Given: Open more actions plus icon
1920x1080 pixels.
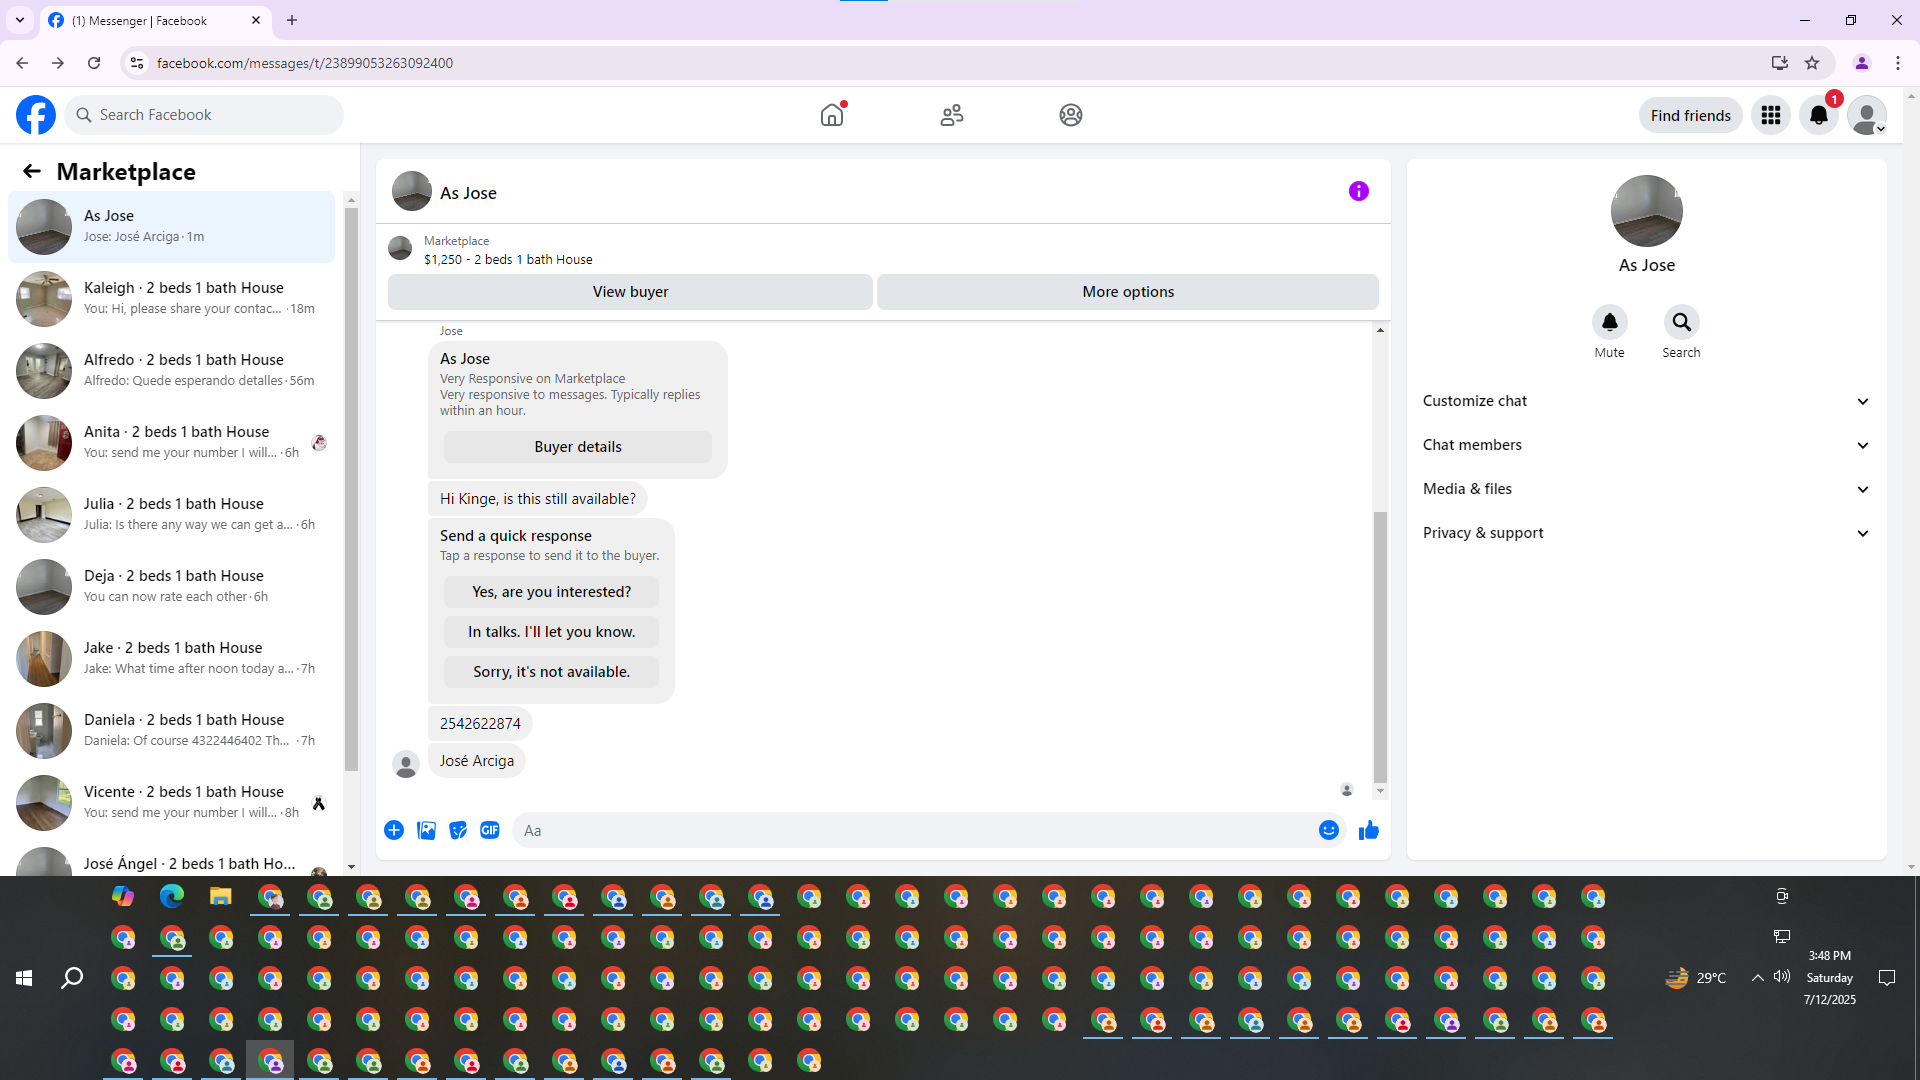Looking at the screenshot, I should (x=394, y=830).
